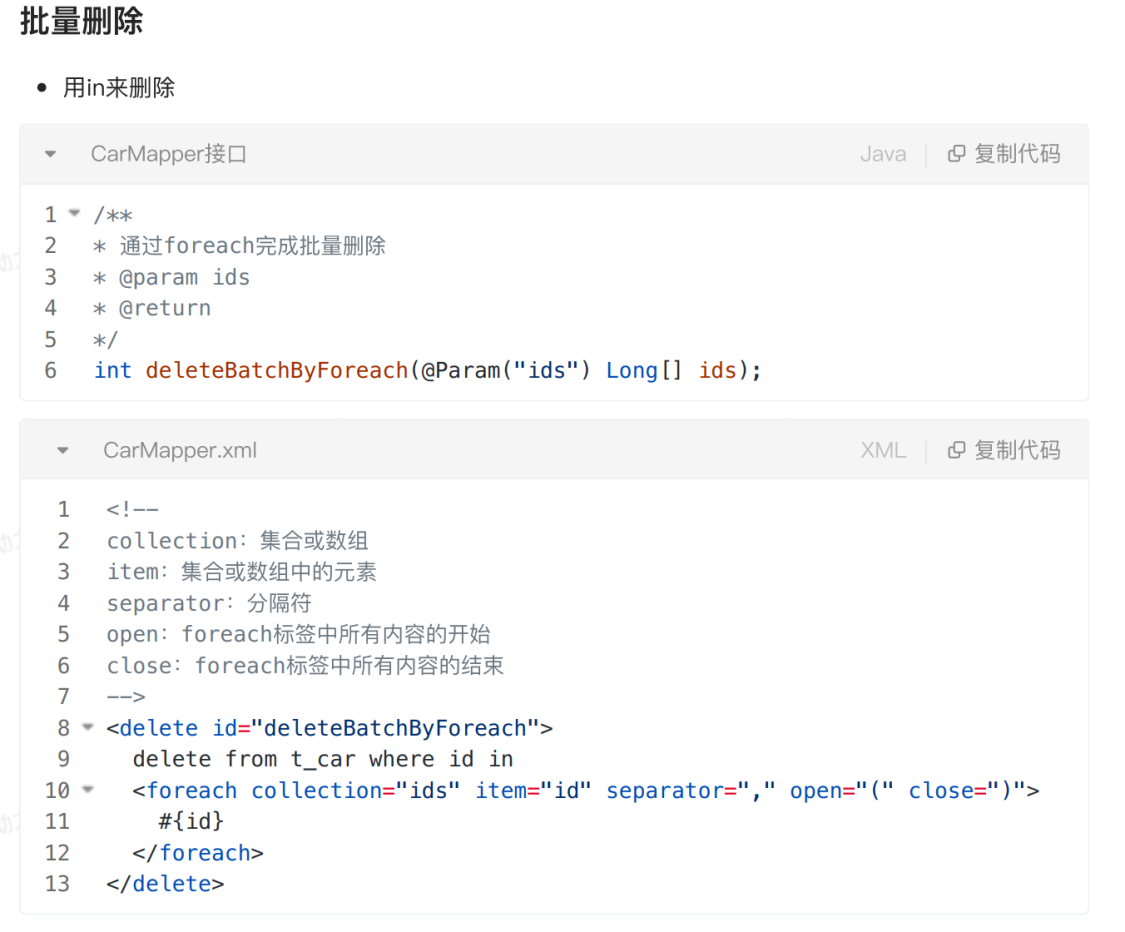Collapse the CarMapper接口 code block
The image size is (1125, 932).
[x=51, y=154]
